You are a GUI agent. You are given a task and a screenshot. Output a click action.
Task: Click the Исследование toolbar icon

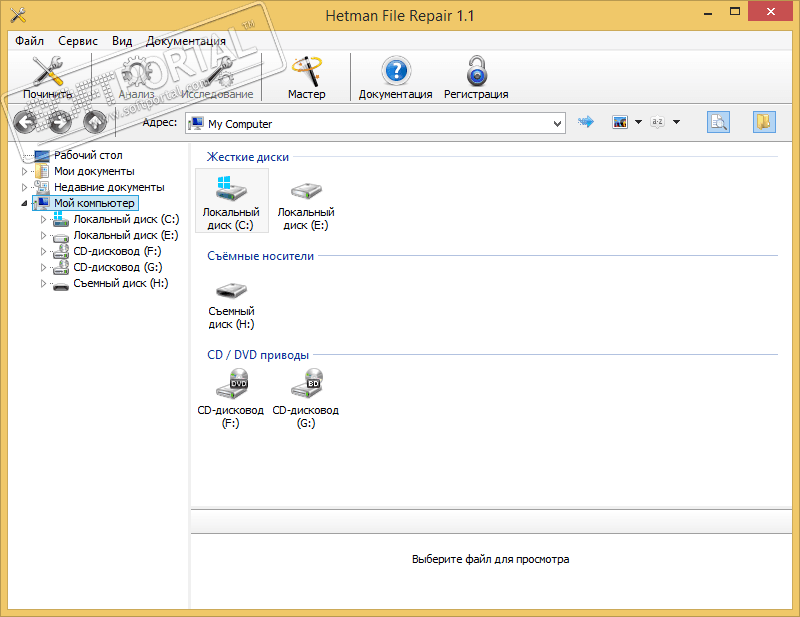pos(217,71)
